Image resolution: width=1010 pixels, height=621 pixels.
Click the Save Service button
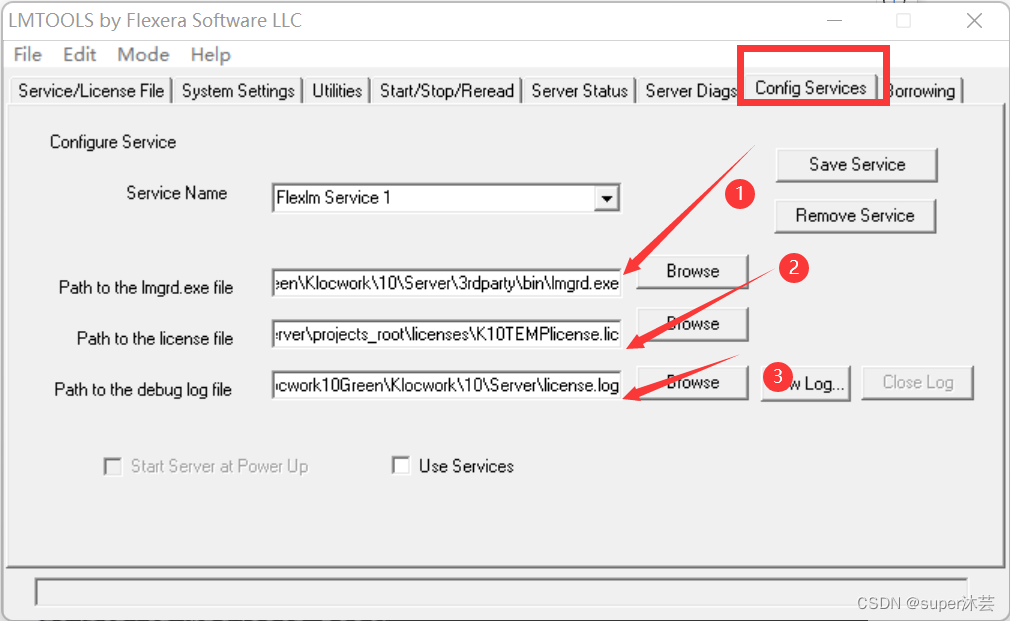(x=856, y=165)
